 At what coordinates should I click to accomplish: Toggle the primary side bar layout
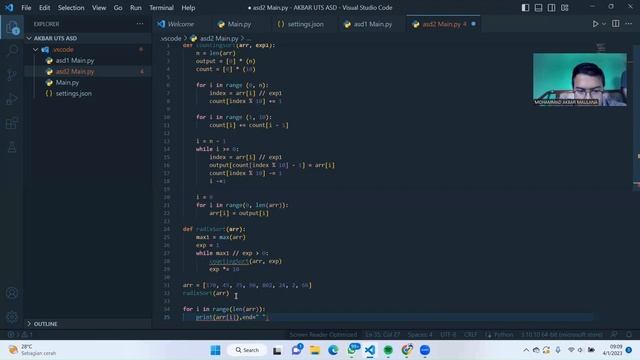pyautogui.click(x=525, y=8)
